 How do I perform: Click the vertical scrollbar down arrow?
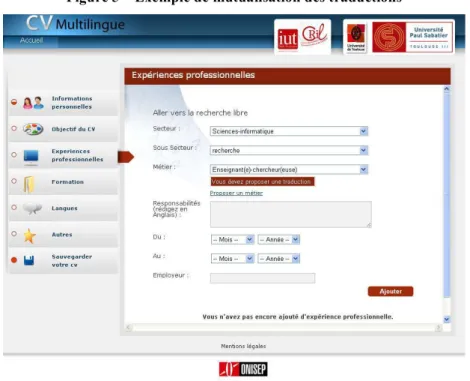click(447, 319)
